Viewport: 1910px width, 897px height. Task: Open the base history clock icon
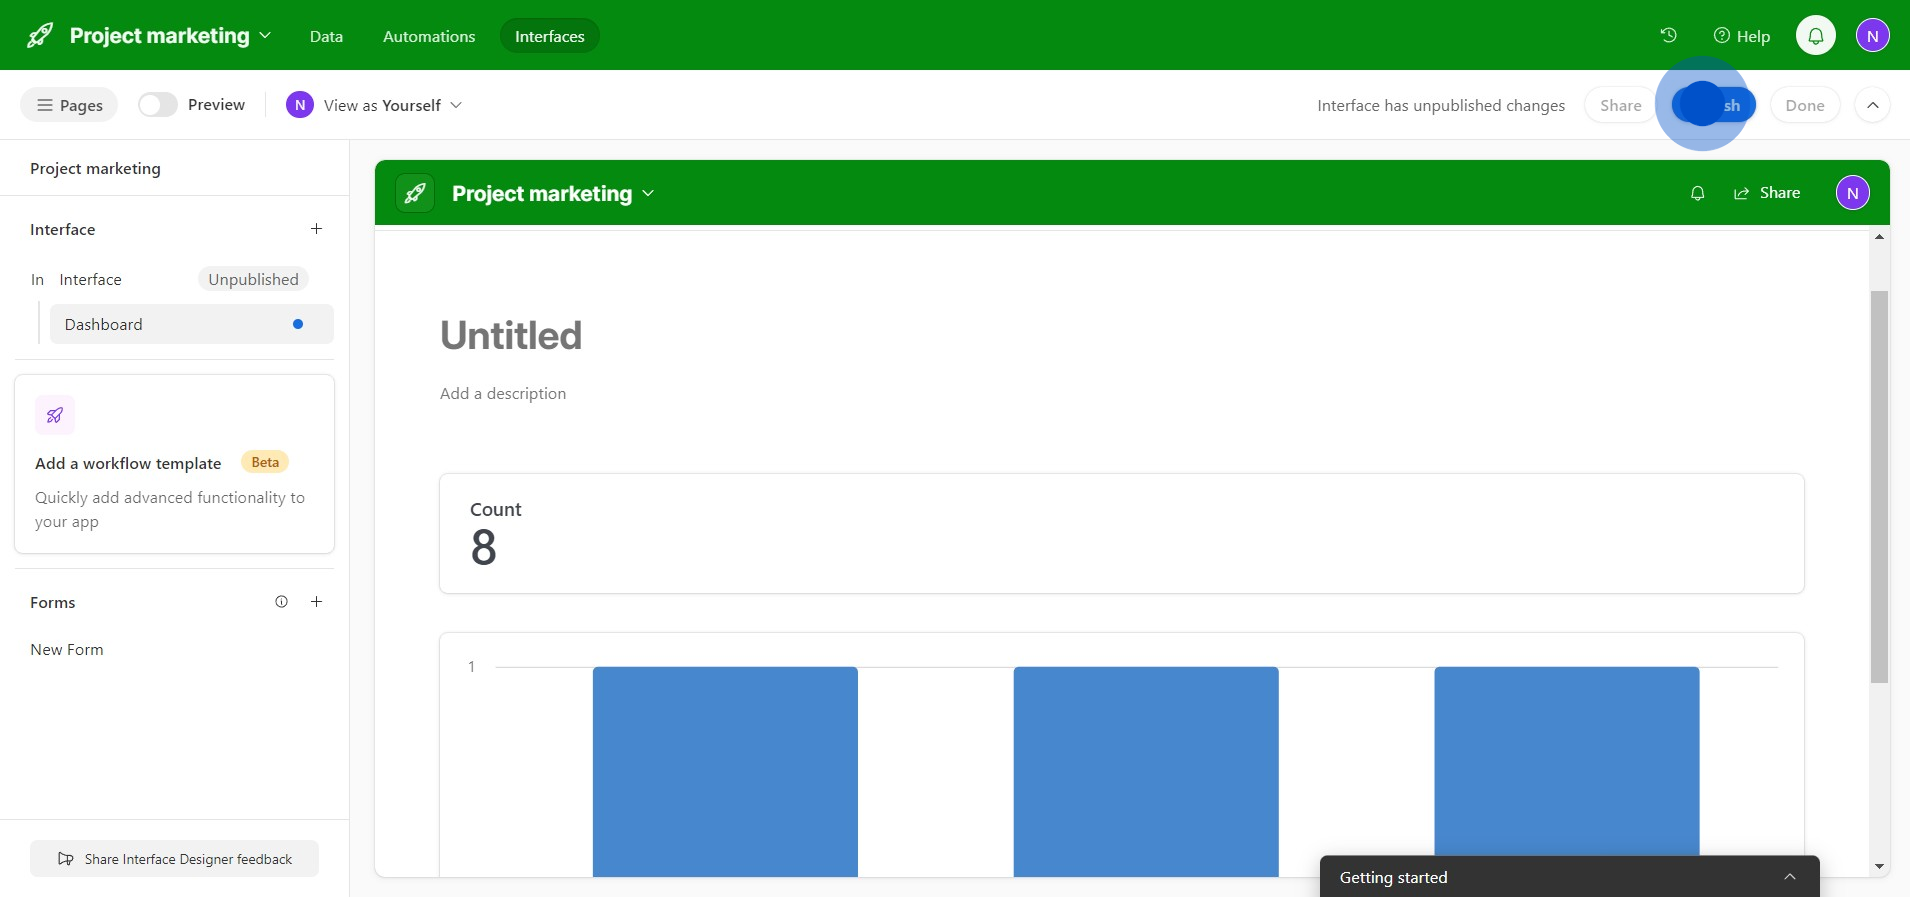tap(1668, 35)
